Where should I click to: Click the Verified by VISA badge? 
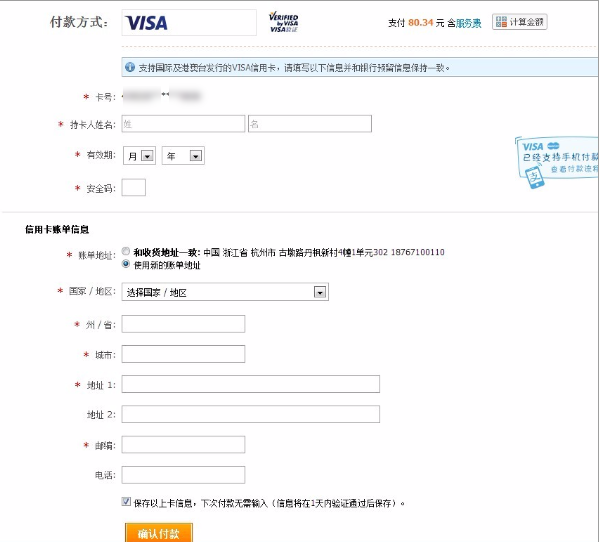pyautogui.click(x=283, y=23)
